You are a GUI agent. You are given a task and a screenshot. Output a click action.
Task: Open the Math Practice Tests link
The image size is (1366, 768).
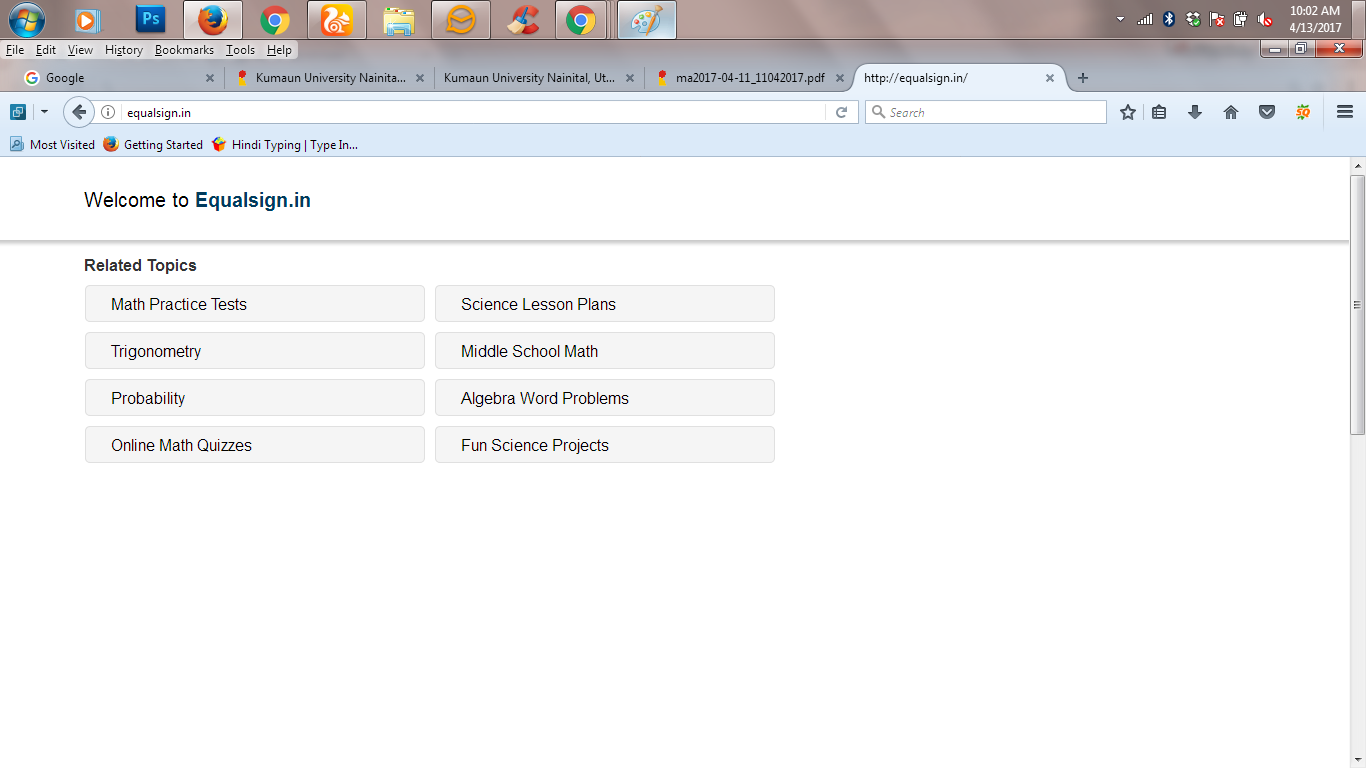click(x=179, y=304)
